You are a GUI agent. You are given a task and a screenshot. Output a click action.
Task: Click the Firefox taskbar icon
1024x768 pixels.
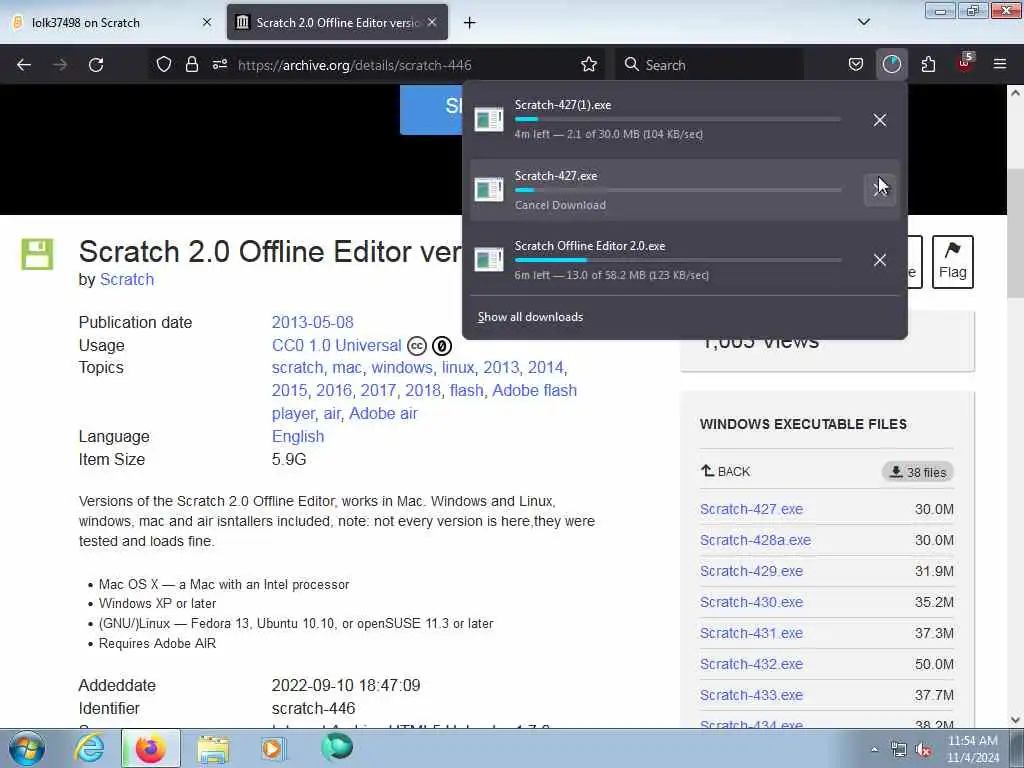coord(150,749)
